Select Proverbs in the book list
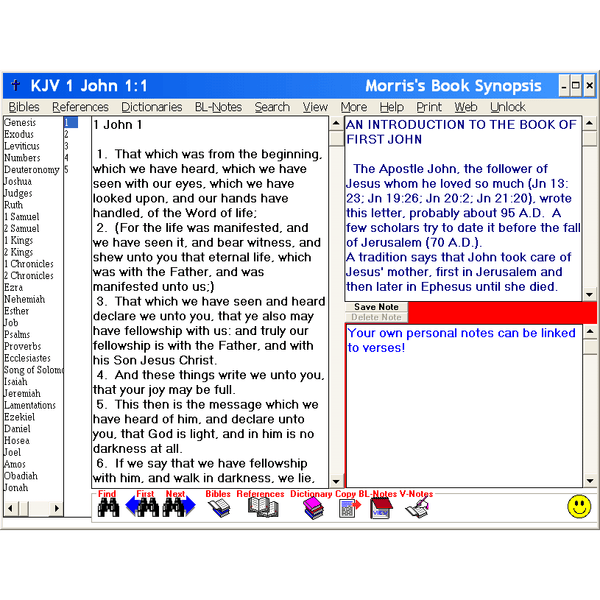 23,346
